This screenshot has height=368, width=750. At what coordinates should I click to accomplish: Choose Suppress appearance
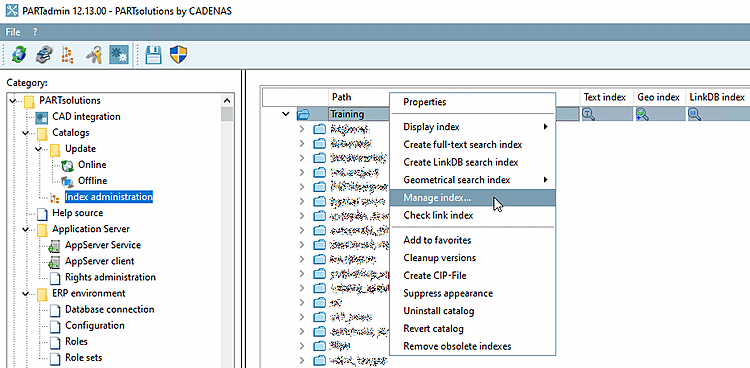pos(473,293)
